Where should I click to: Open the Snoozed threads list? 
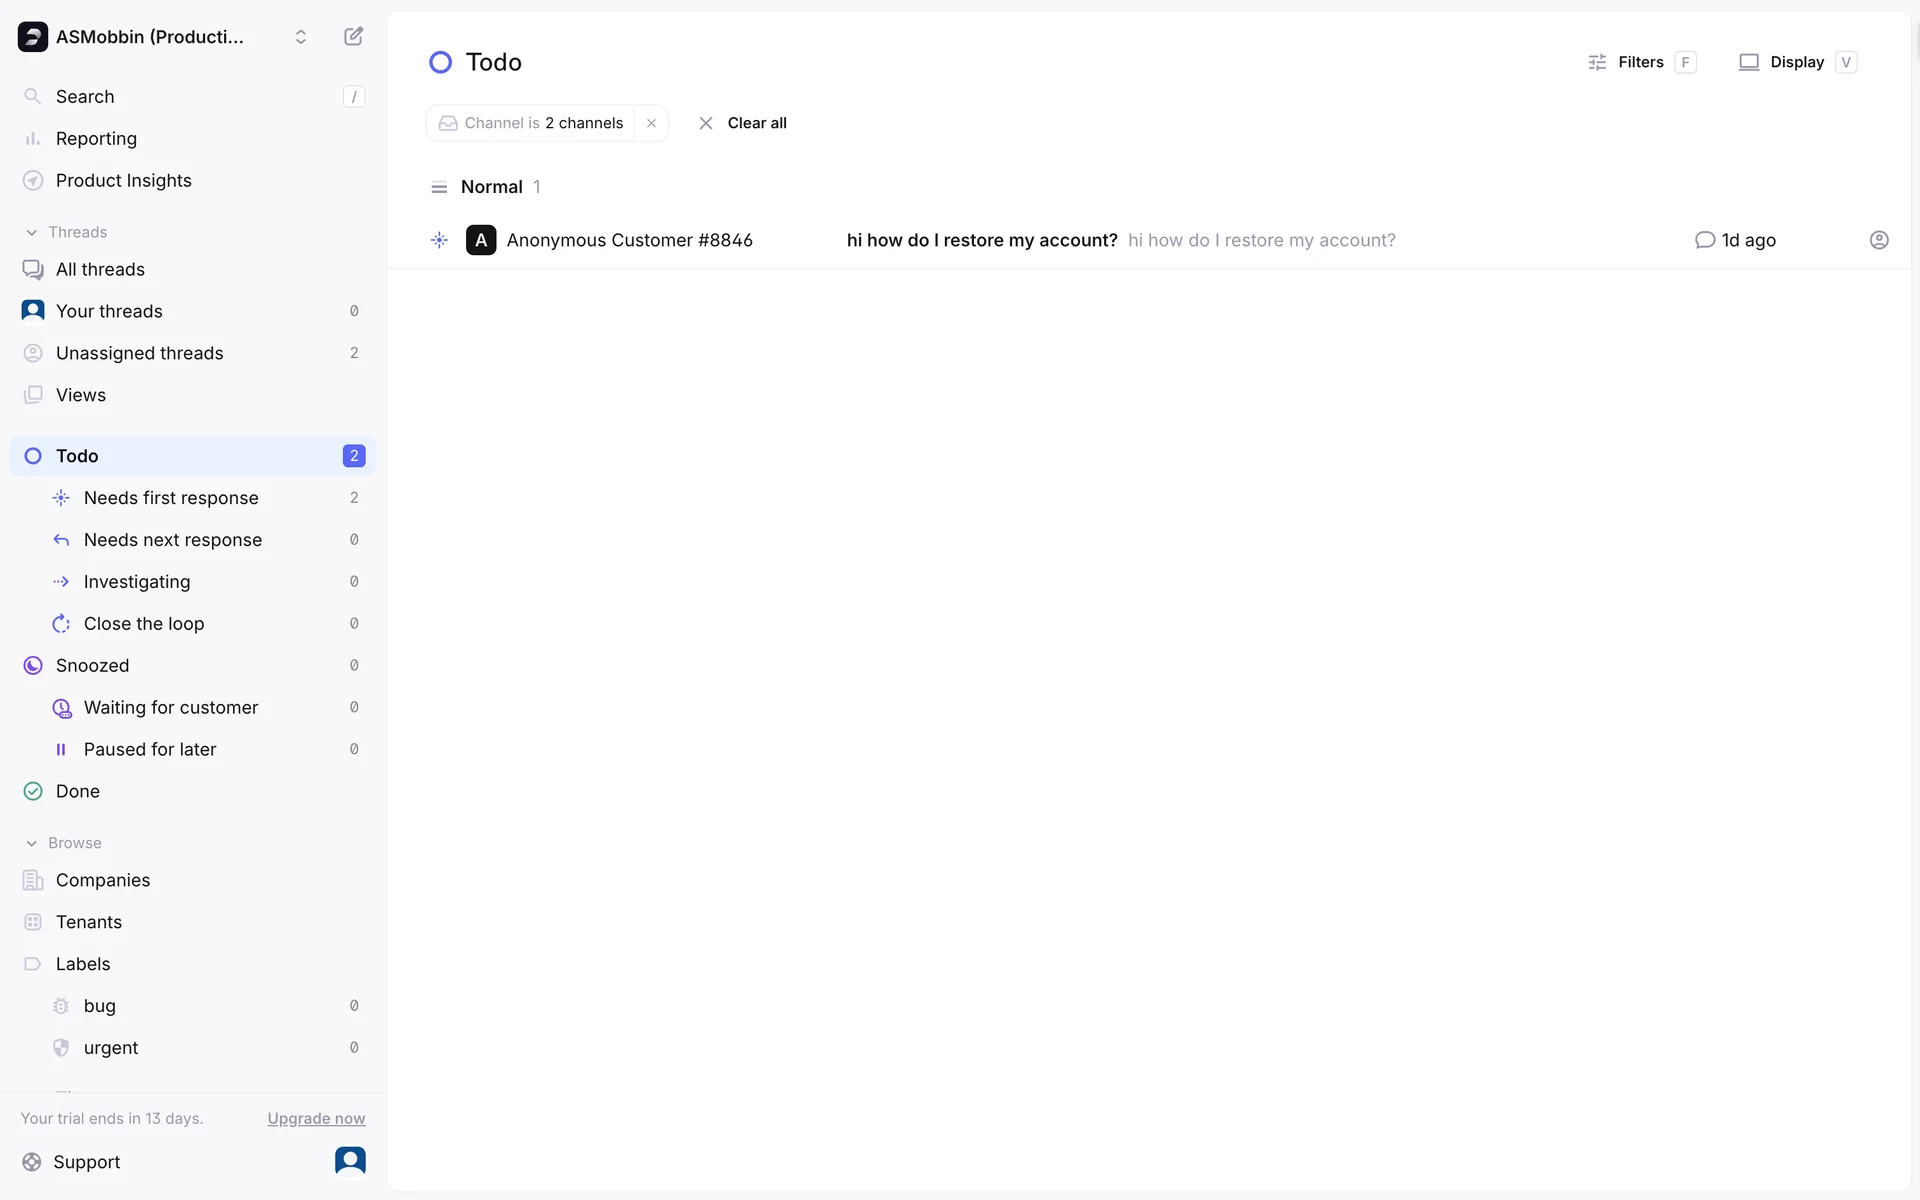92,666
